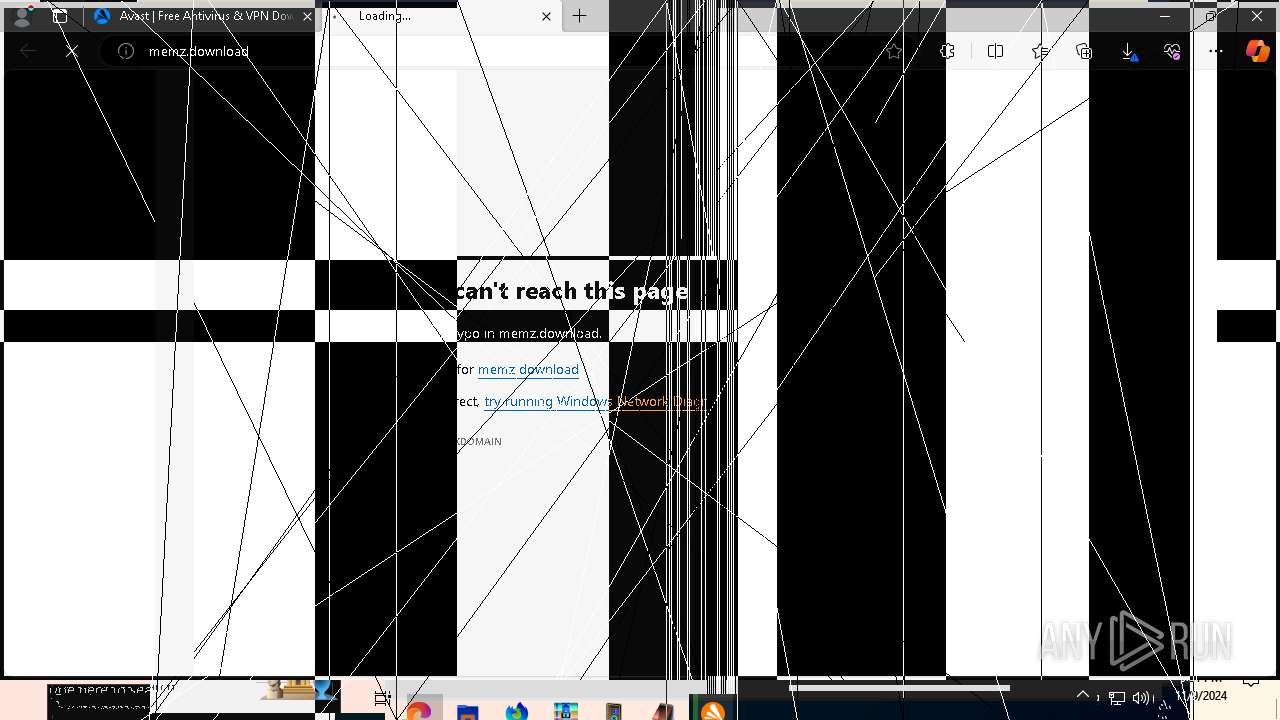This screenshot has height=720, width=1280.
Task: Close the Loading... tab
Action: pyautogui.click(x=546, y=16)
